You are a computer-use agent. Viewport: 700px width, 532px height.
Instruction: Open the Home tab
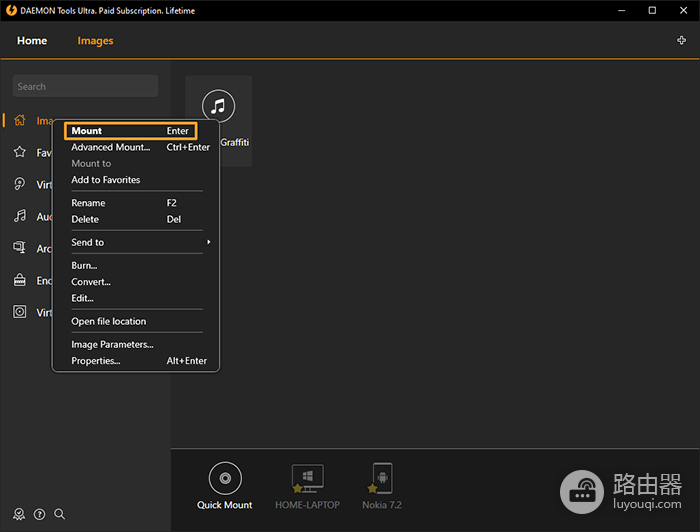pos(32,41)
